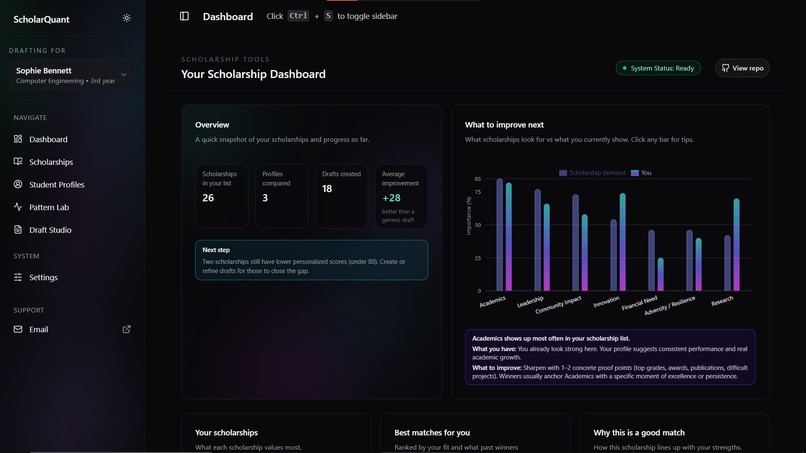Viewport: 806px width, 453px height.
Task: Click the Academics You bar in chart
Action: coord(508,237)
